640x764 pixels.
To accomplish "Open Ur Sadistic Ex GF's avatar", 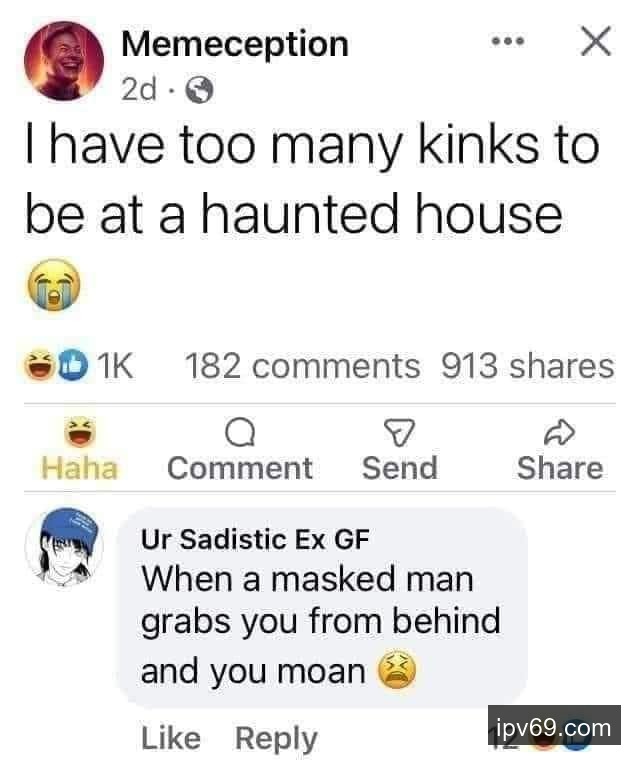I will [64, 546].
